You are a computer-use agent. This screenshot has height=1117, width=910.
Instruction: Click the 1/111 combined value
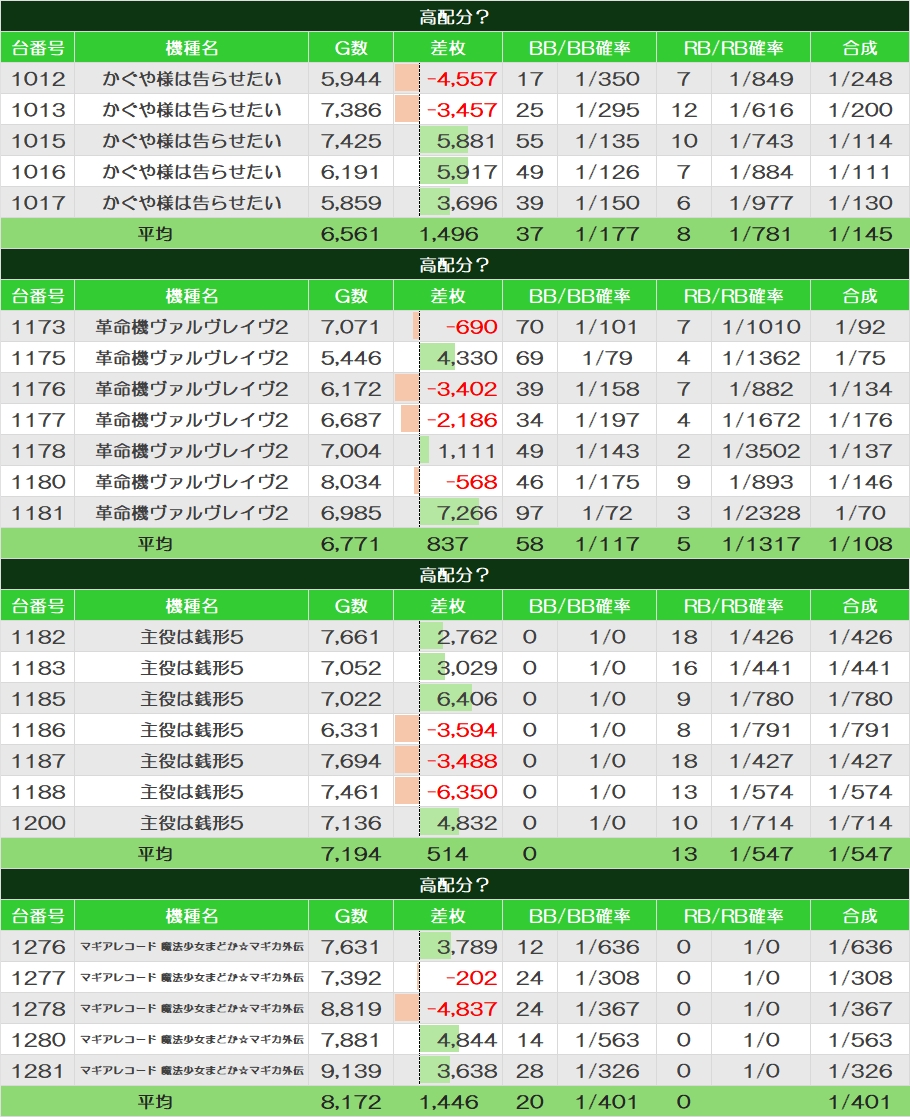click(x=860, y=172)
